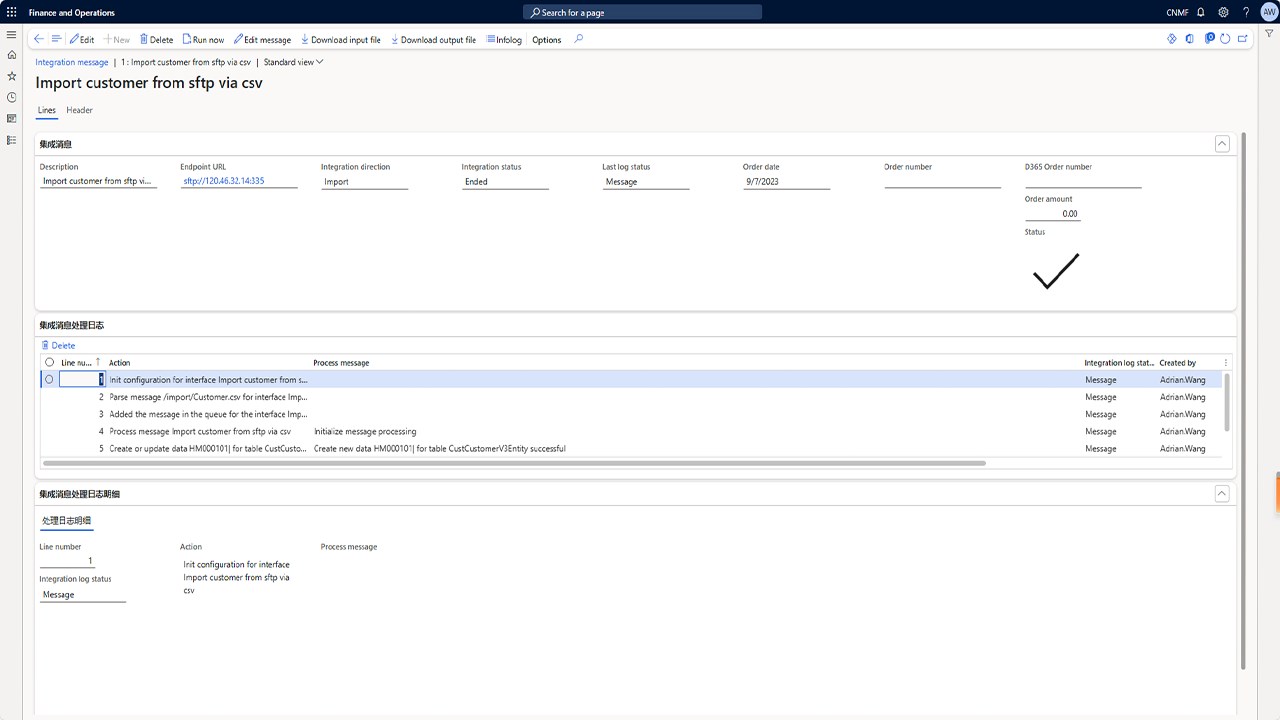This screenshot has width=1280, height=720.
Task: Select the 处理日志明细 tab
Action: click(x=66, y=521)
